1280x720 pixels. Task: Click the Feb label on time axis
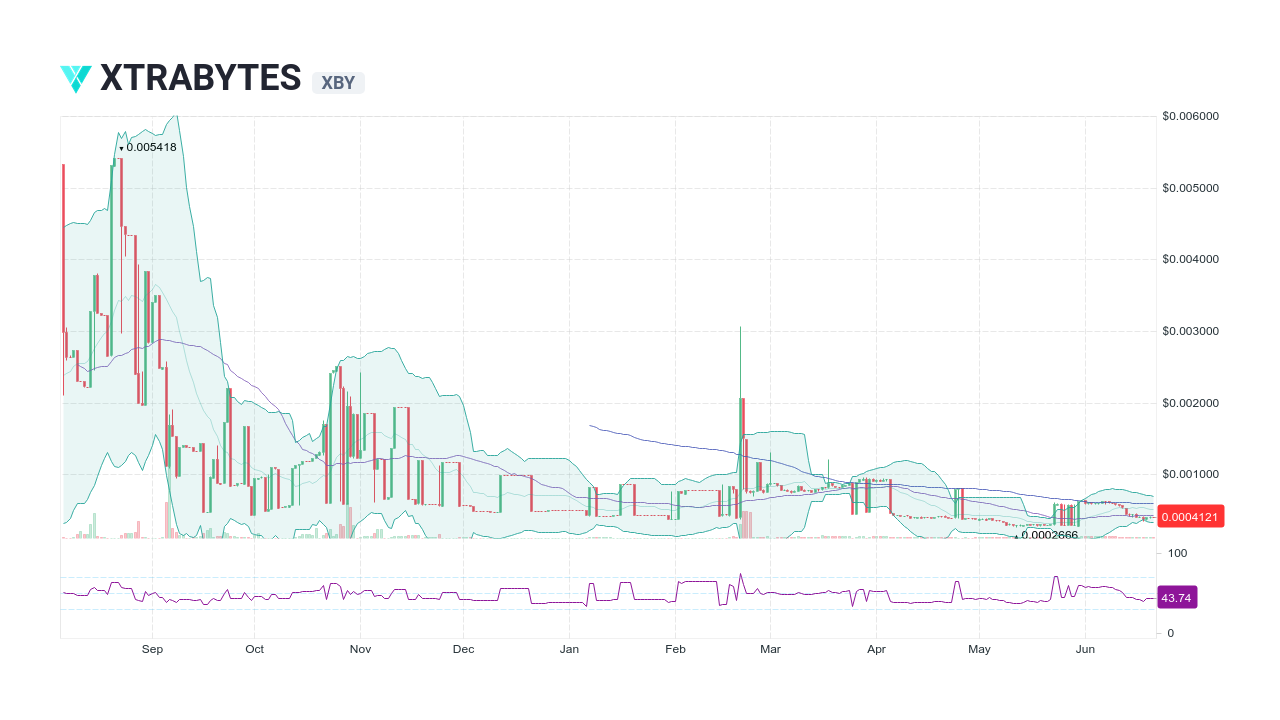tap(675, 649)
